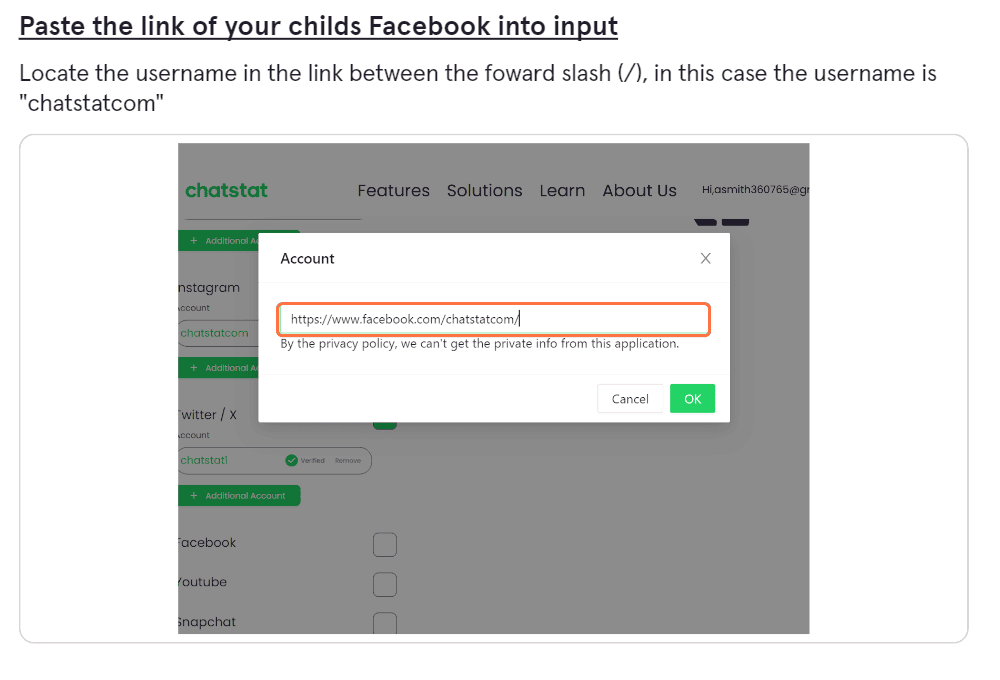
Task: Select the chatstat1 Twitter account field
Action: (274, 461)
